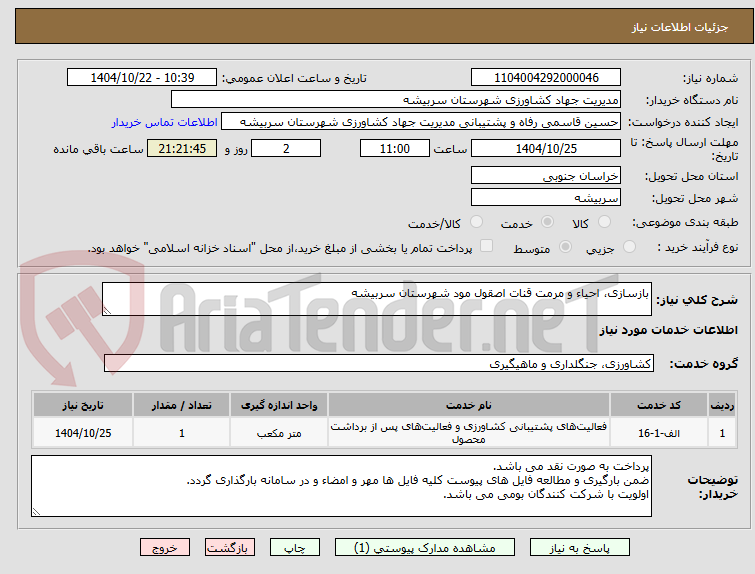The height and width of the screenshot is (574, 755).
Task: Click the buyer name field مدیریت جهاد کشاورزی
Action: [x=396, y=100]
